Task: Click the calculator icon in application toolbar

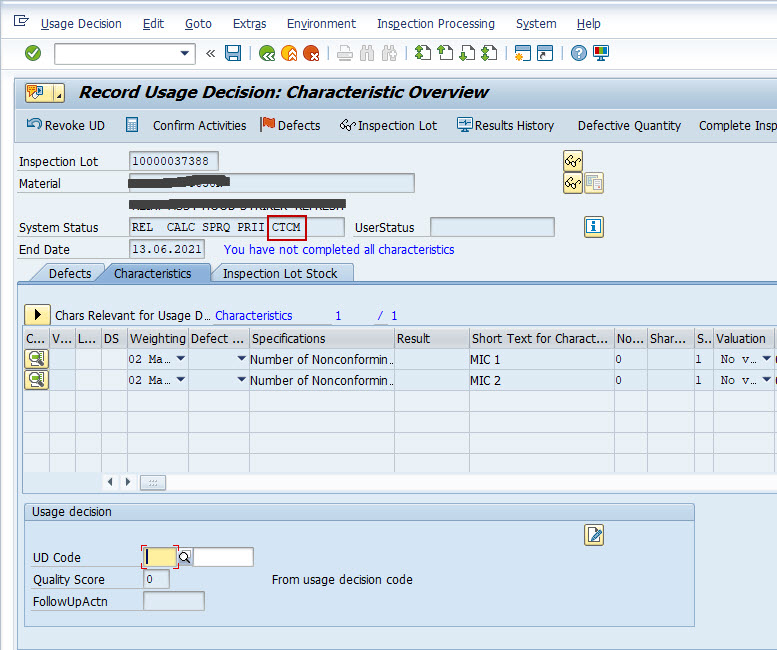Action: (132, 125)
